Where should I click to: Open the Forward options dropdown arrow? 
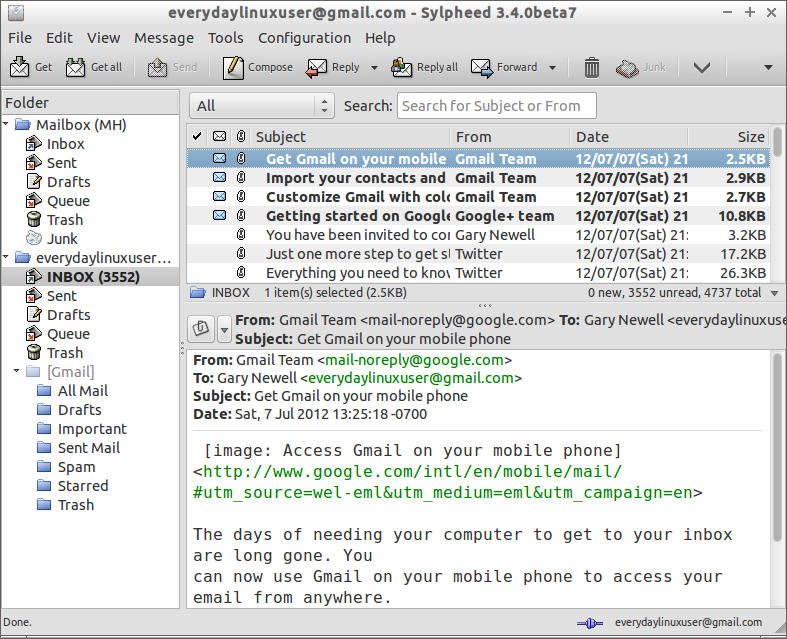[x=553, y=68]
